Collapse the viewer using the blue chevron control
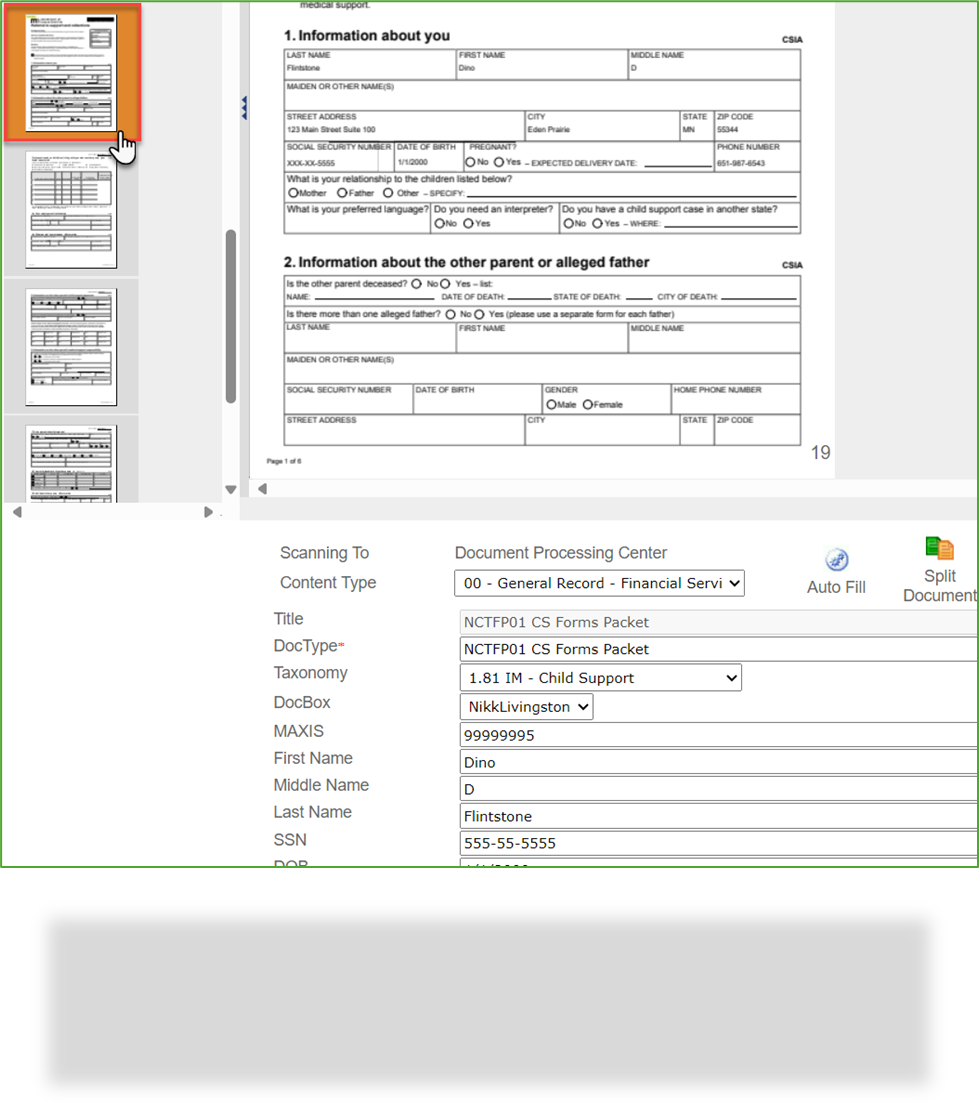The width and height of the screenshot is (979, 1110). (245, 106)
